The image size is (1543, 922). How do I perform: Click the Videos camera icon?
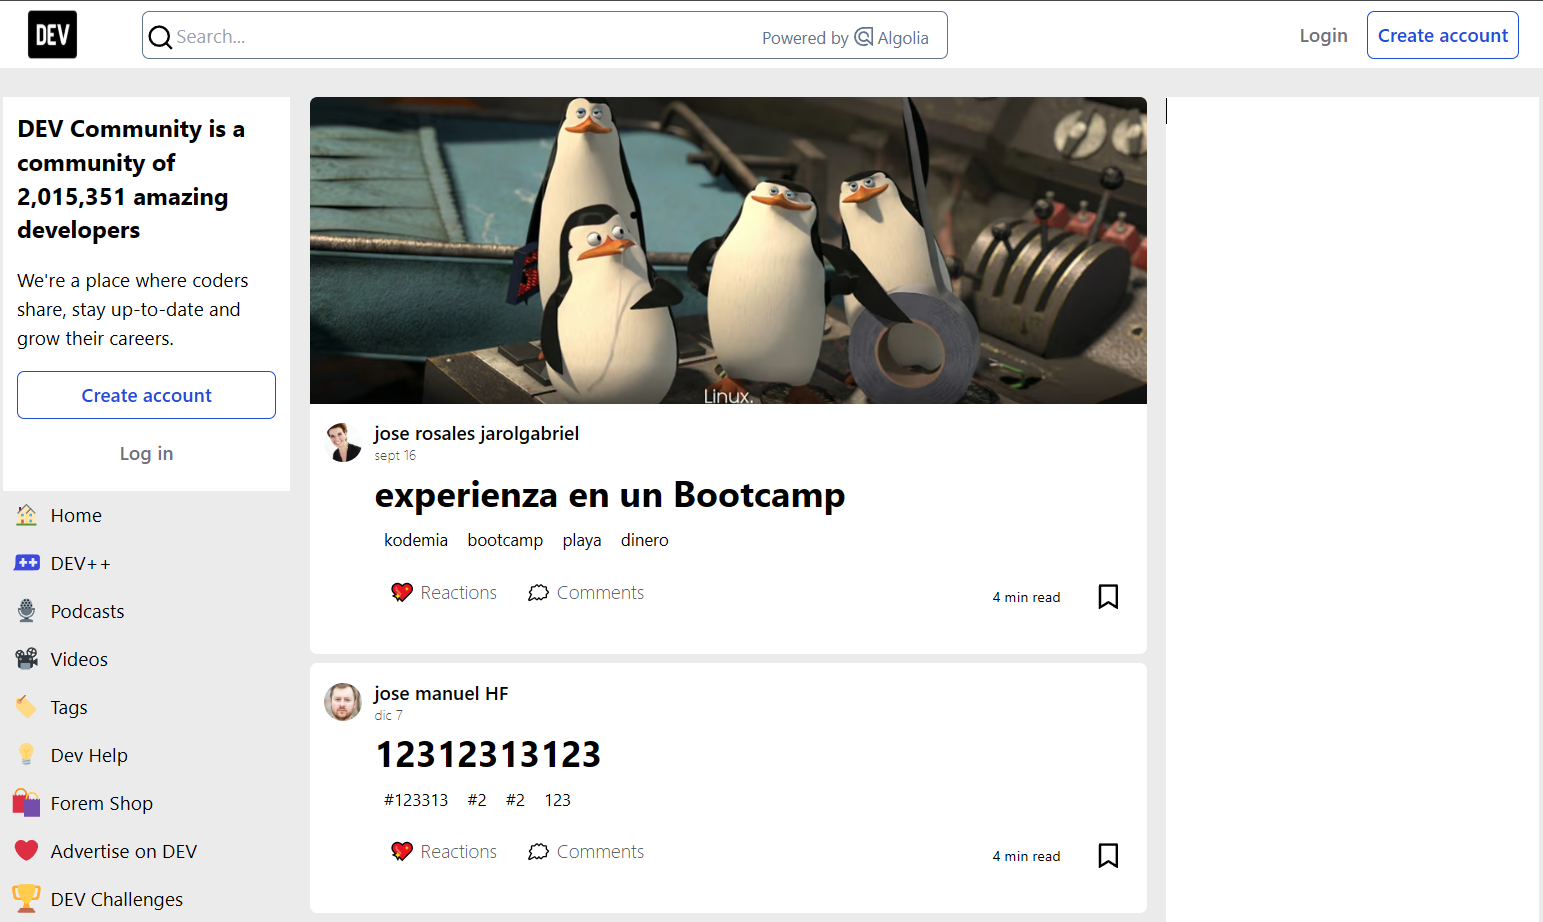point(27,659)
